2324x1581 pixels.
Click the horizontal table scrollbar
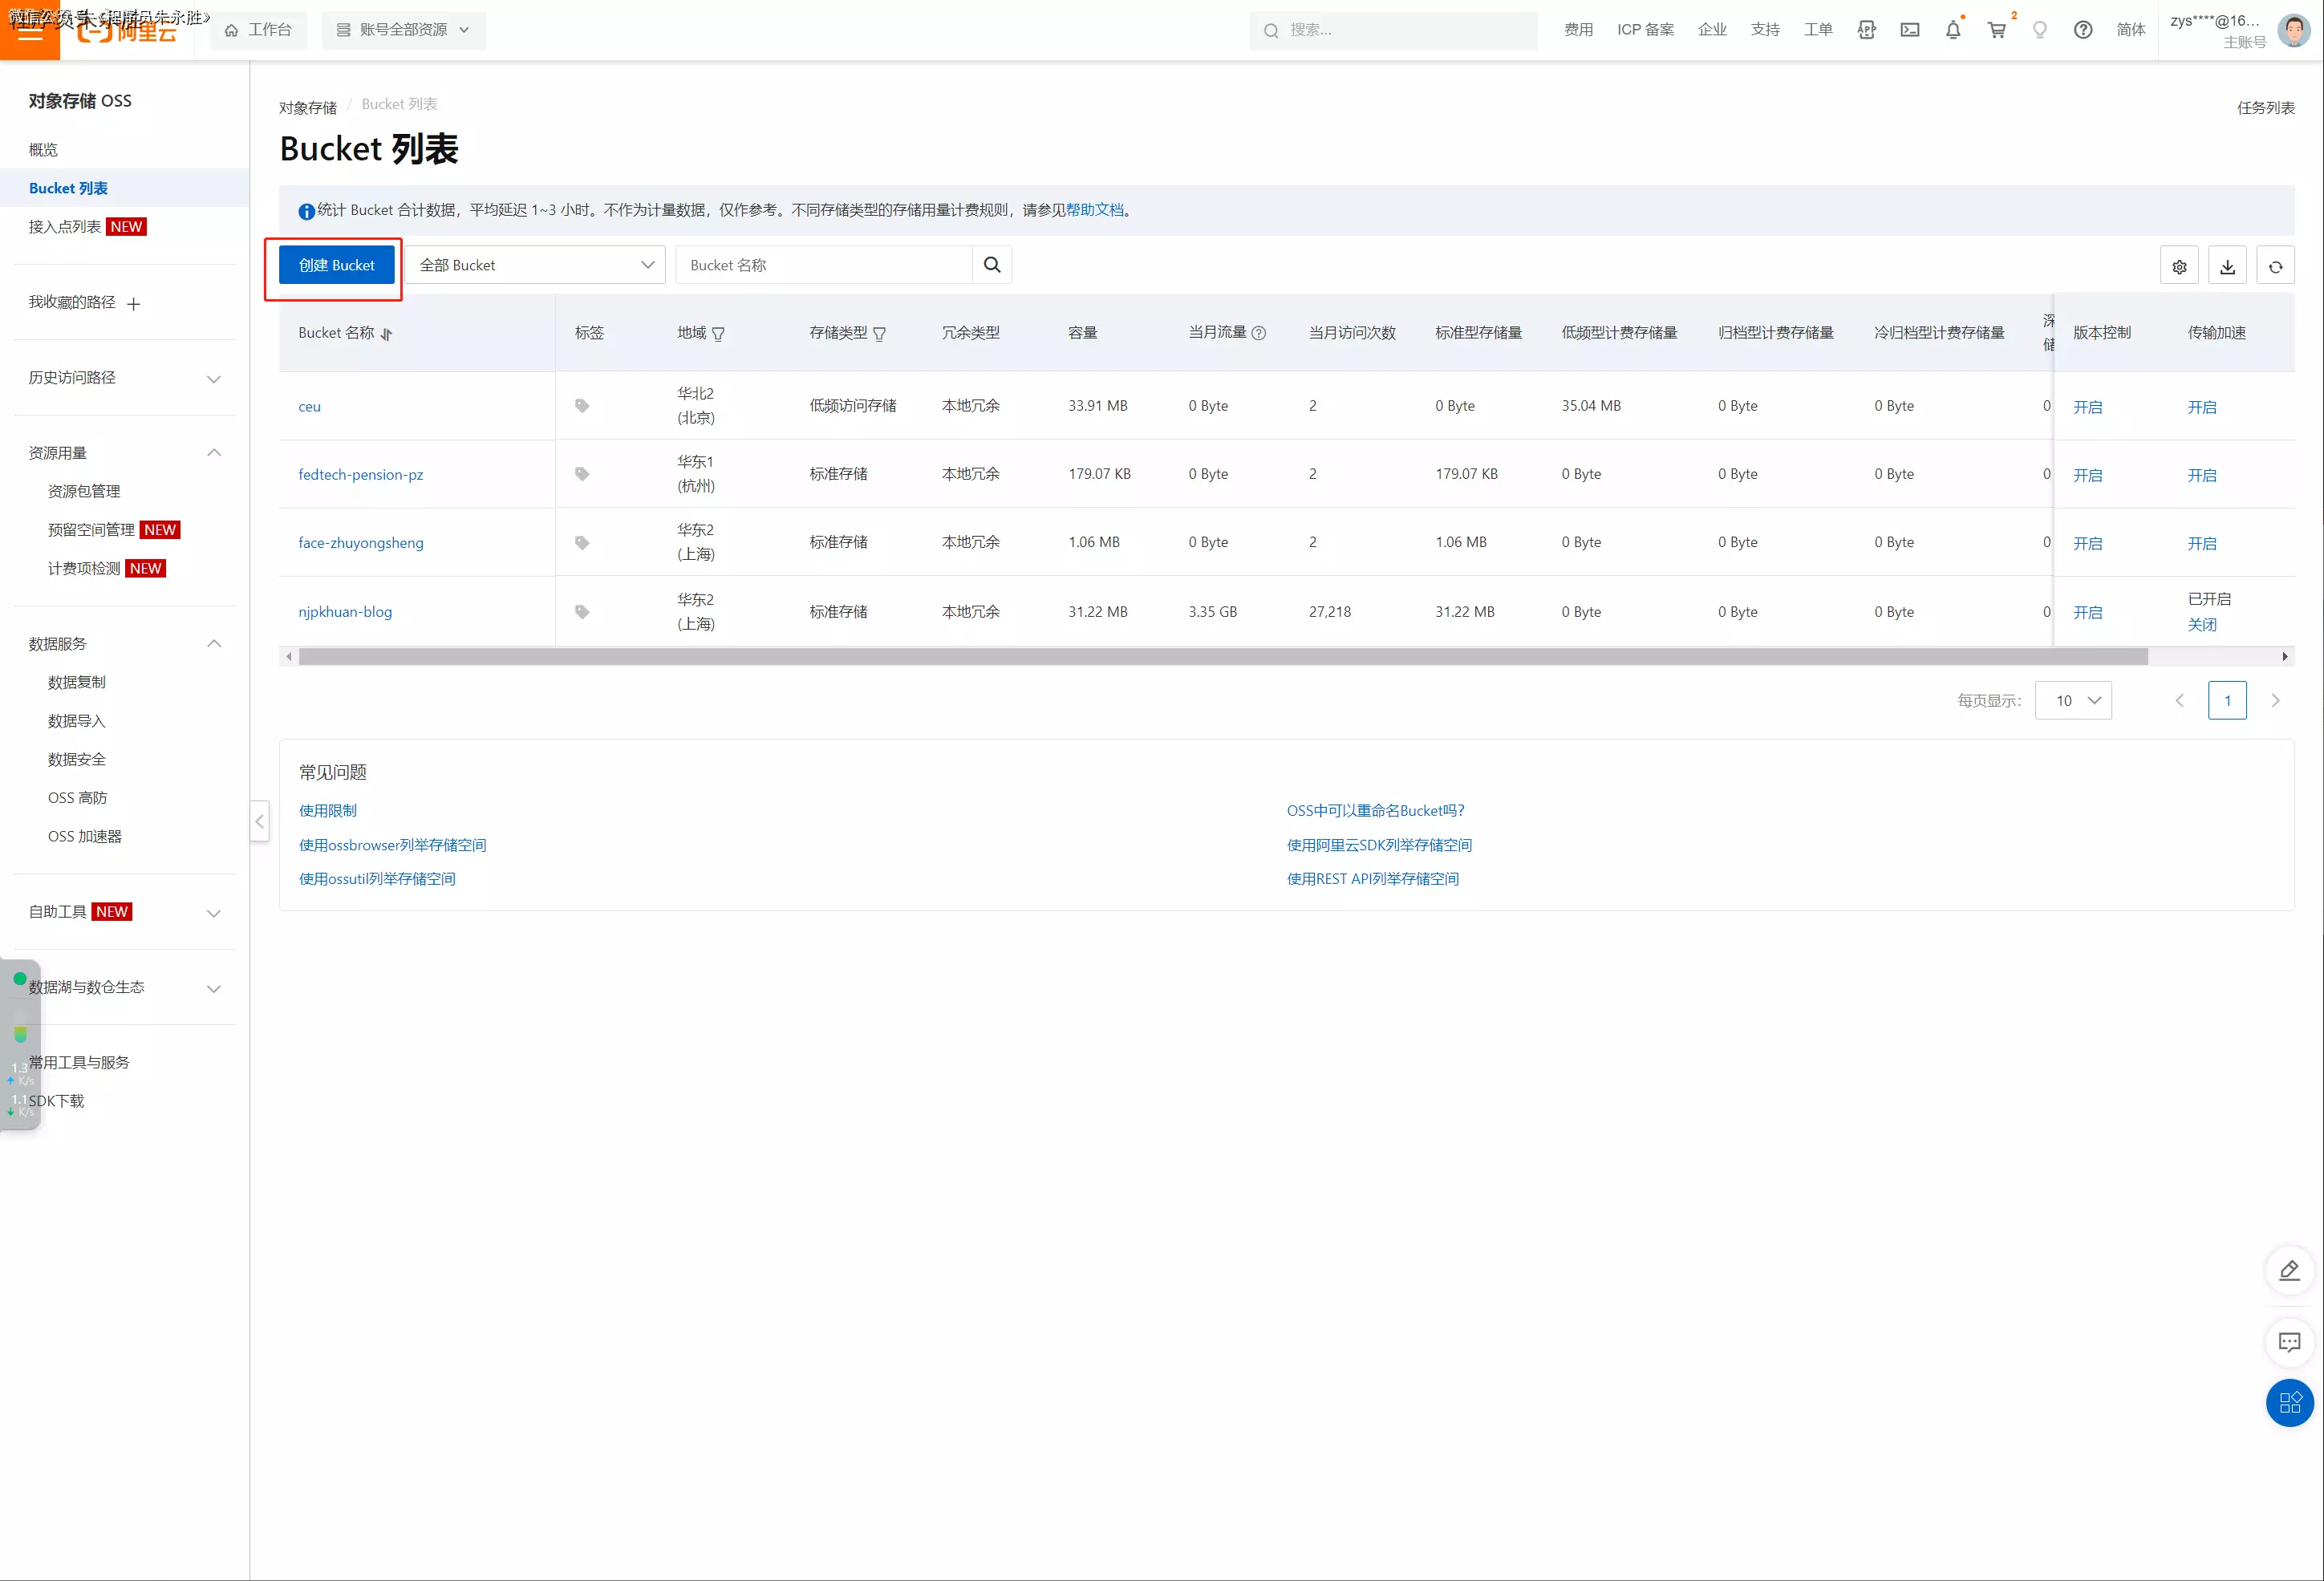pos(1222,657)
